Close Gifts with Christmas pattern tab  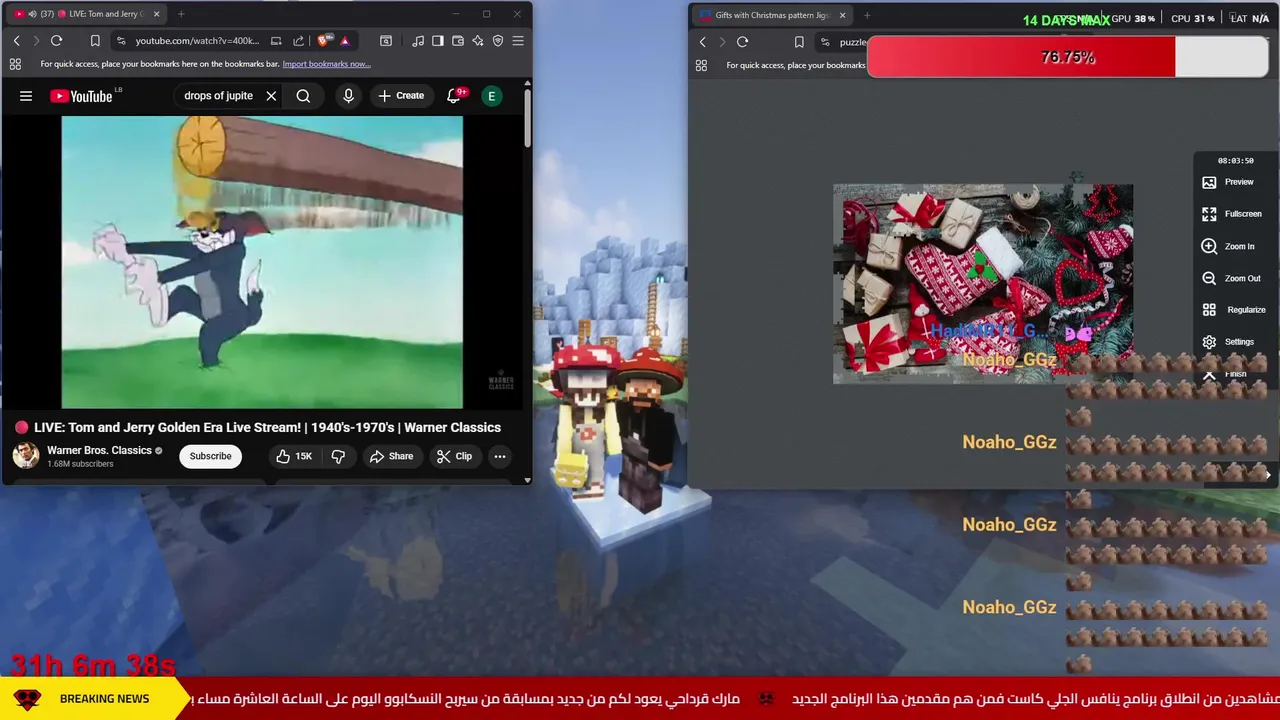(x=842, y=15)
